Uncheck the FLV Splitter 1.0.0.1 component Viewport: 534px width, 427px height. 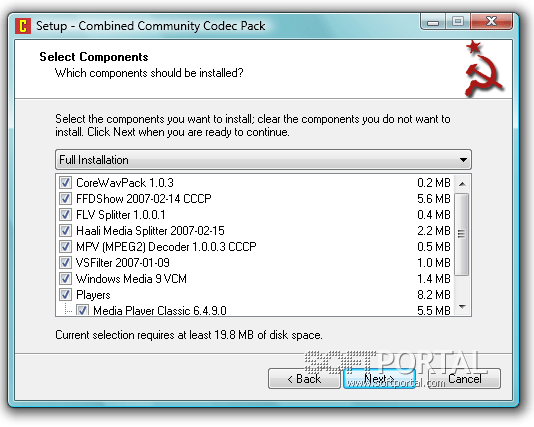tap(65, 215)
